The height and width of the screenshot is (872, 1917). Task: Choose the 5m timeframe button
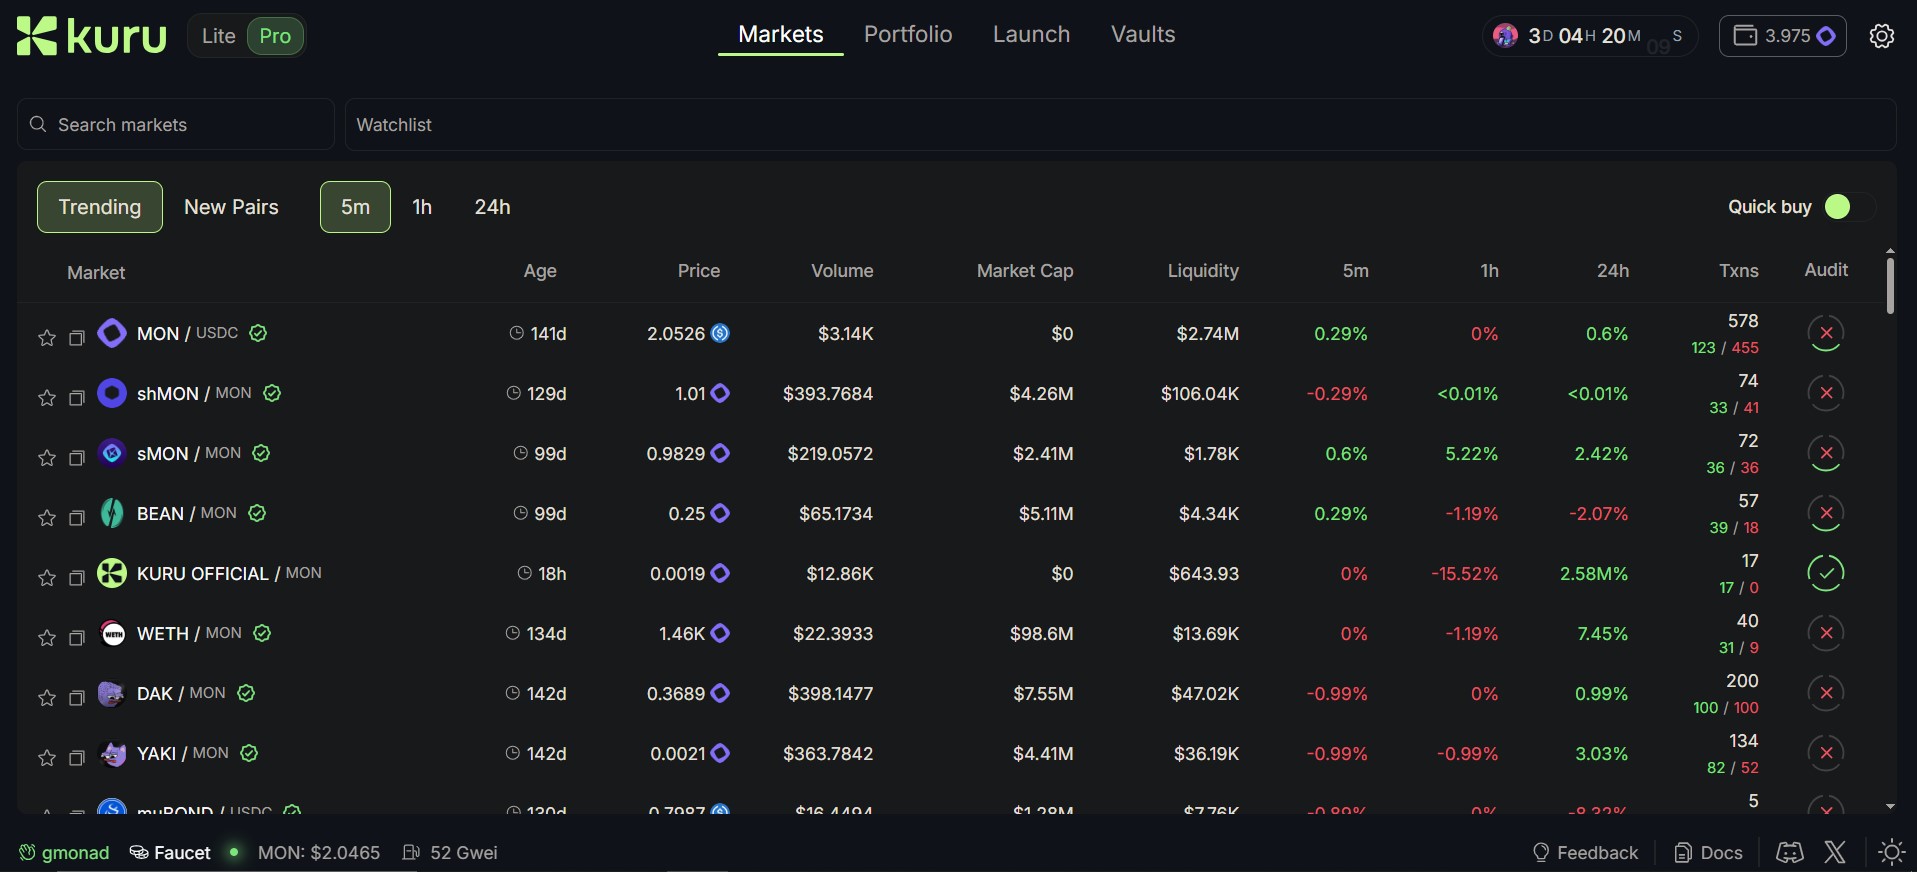pos(355,207)
